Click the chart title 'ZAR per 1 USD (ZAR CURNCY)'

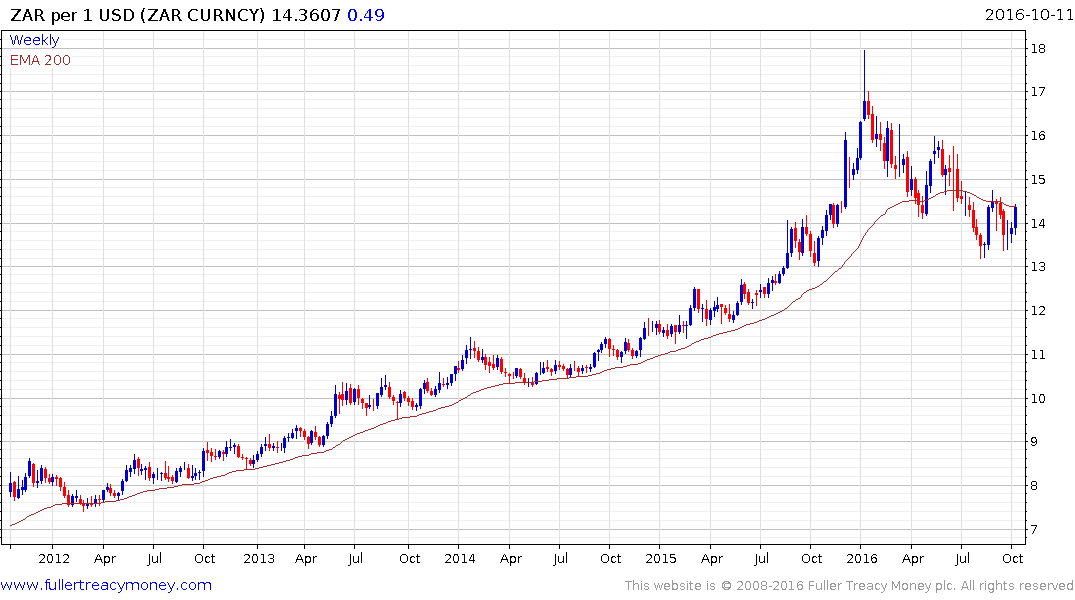click(x=137, y=15)
